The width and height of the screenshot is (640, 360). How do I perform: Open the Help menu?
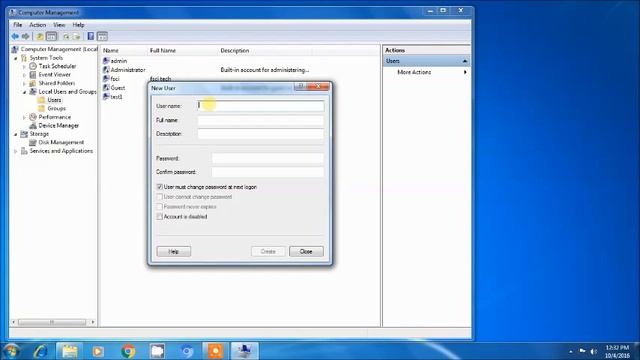tap(78, 25)
